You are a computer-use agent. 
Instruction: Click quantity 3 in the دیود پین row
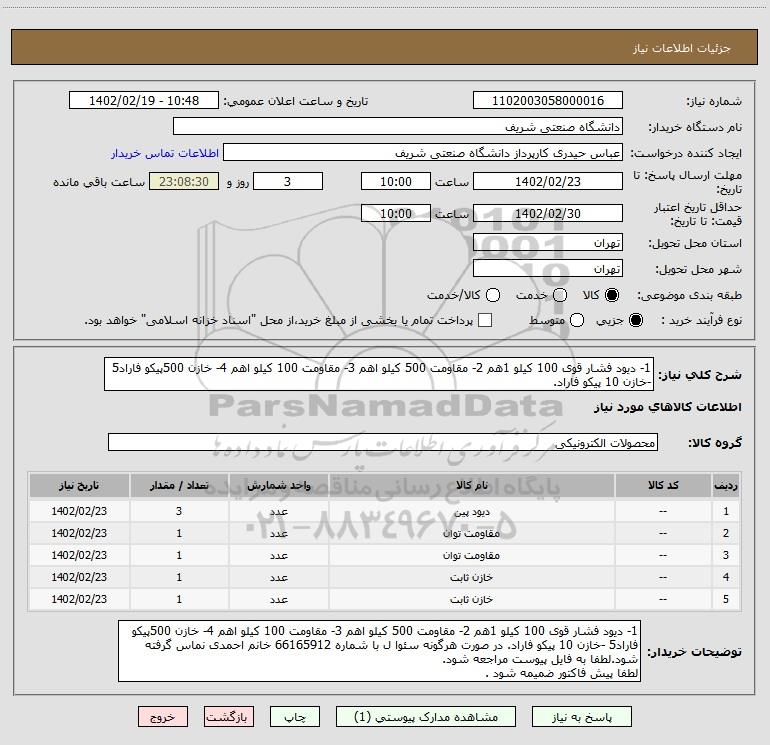pos(179,511)
